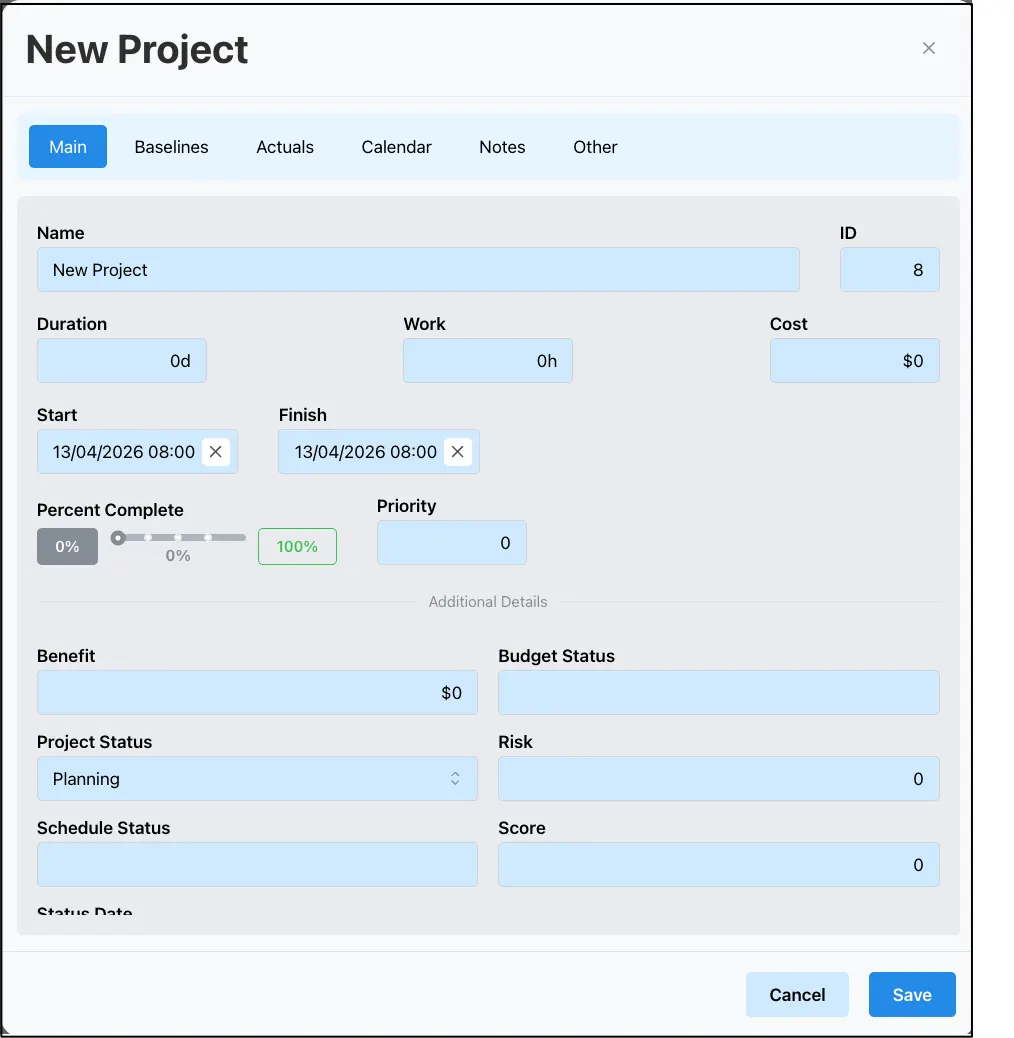Clear the Start date value
Image resolution: width=1014 pixels, height=1038 pixels.
pyautogui.click(x=216, y=451)
